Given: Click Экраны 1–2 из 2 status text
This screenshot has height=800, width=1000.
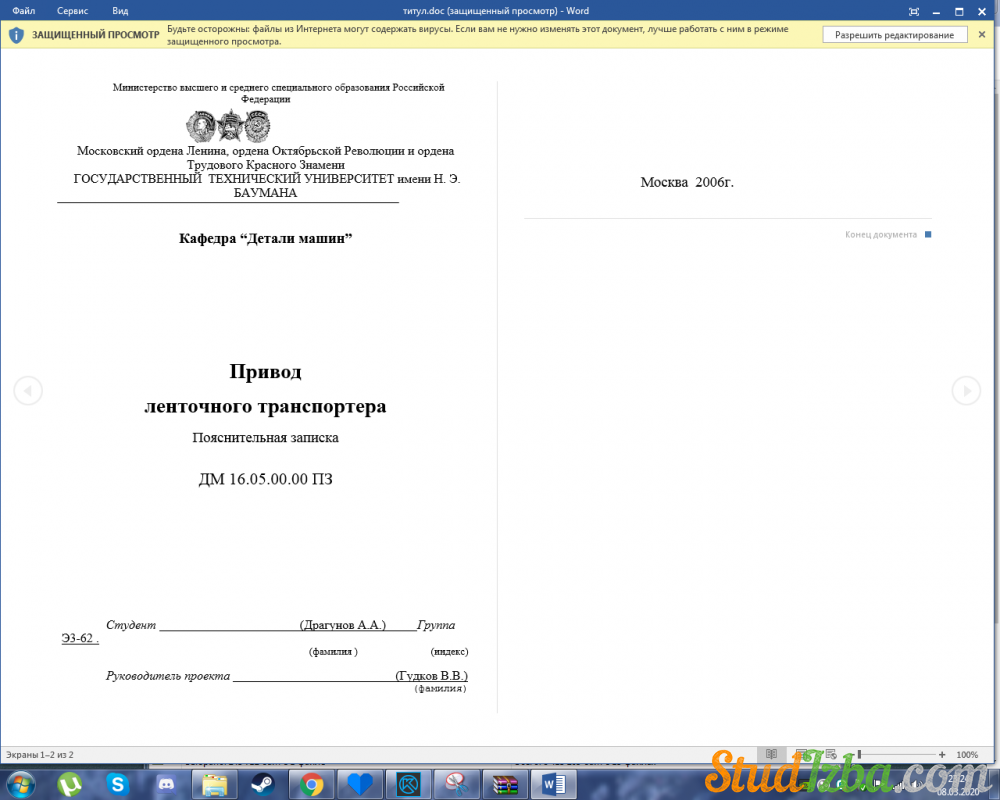Looking at the screenshot, I should coord(40,755).
